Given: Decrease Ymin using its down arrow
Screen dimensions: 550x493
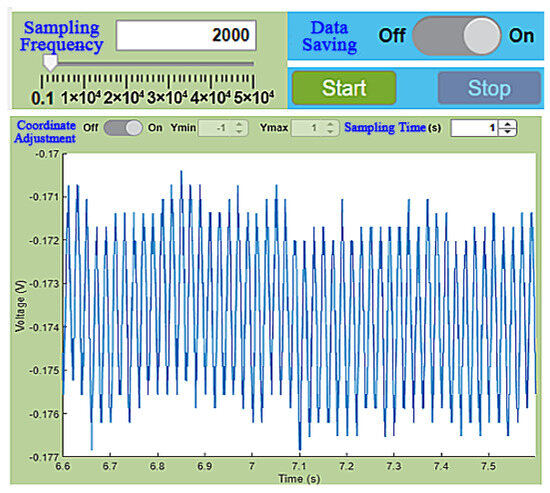Looking at the screenshot, I should 239,132.
